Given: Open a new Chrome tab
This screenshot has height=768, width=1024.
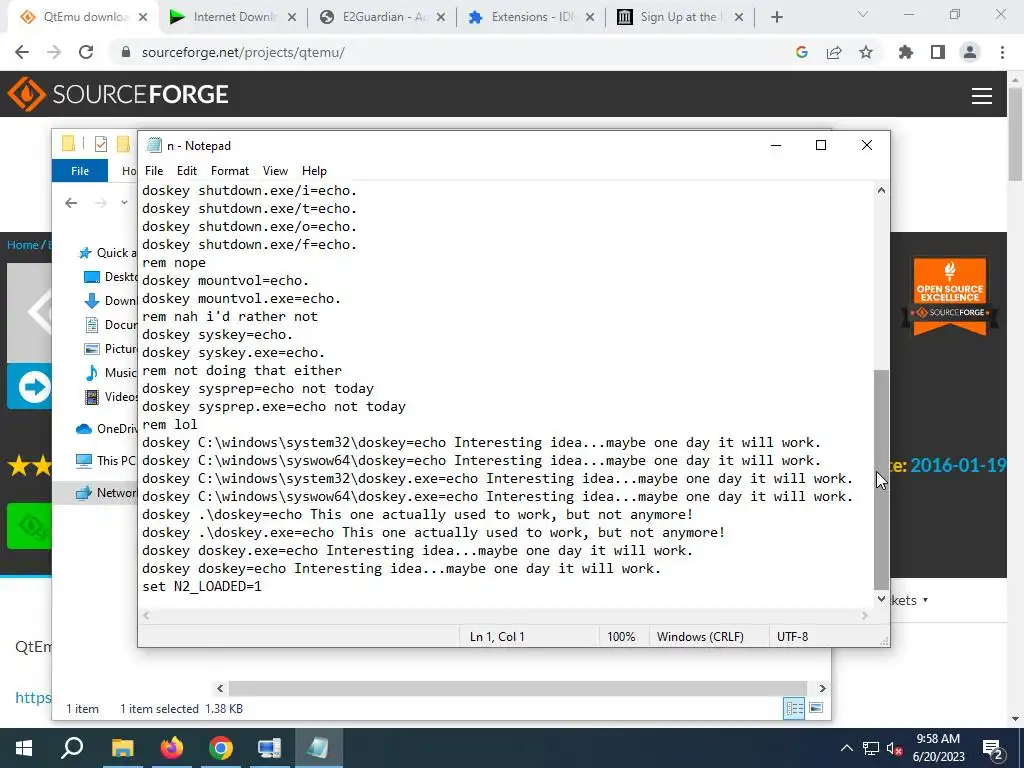Looking at the screenshot, I should coord(776,18).
